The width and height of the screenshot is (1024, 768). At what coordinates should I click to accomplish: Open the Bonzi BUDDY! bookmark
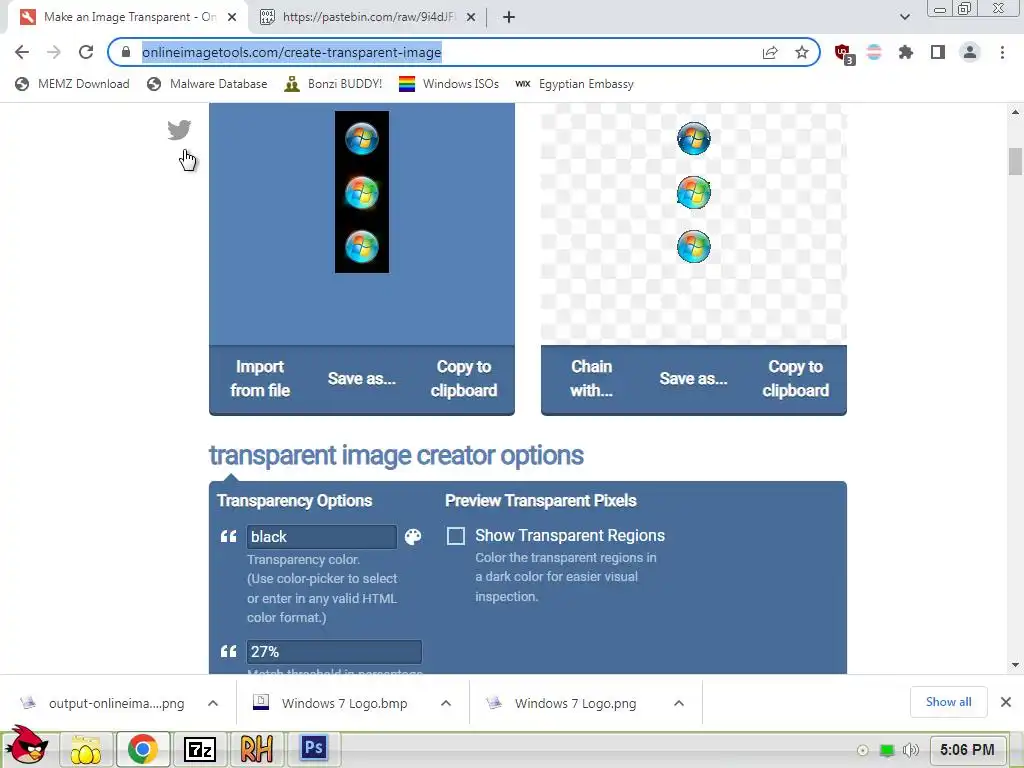pyautogui.click(x=333, y=84)
